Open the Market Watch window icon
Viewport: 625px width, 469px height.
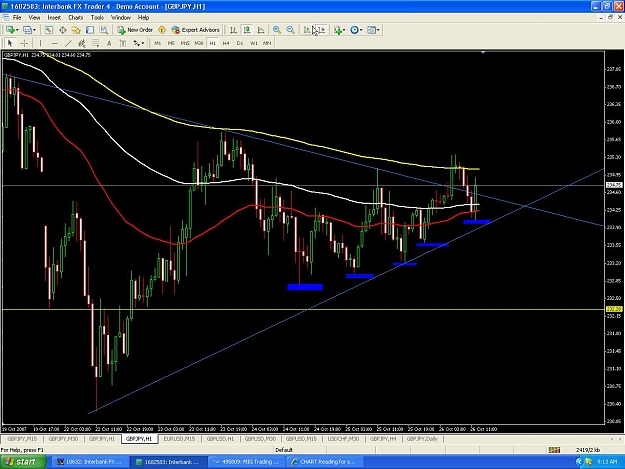(x=49, y=30)
